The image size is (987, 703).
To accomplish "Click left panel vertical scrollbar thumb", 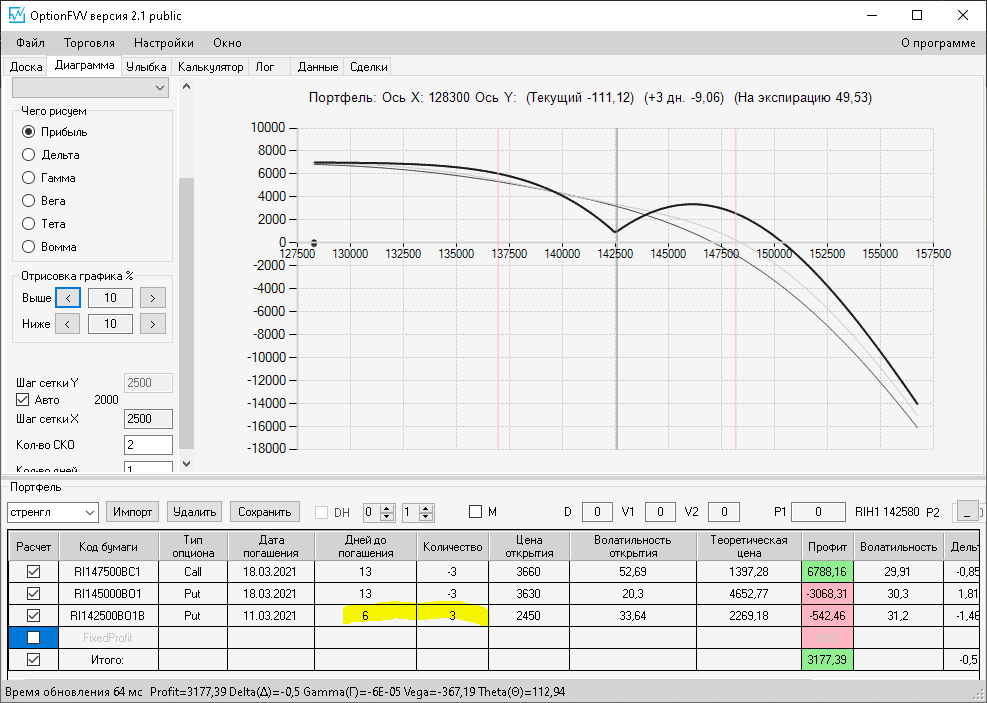I will (x=186, y=313).
